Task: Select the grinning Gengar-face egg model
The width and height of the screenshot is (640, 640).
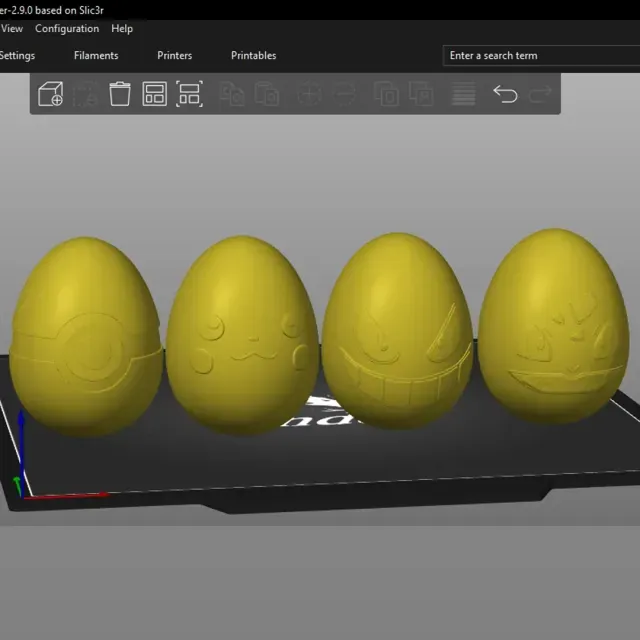Action: click(398, 331)
